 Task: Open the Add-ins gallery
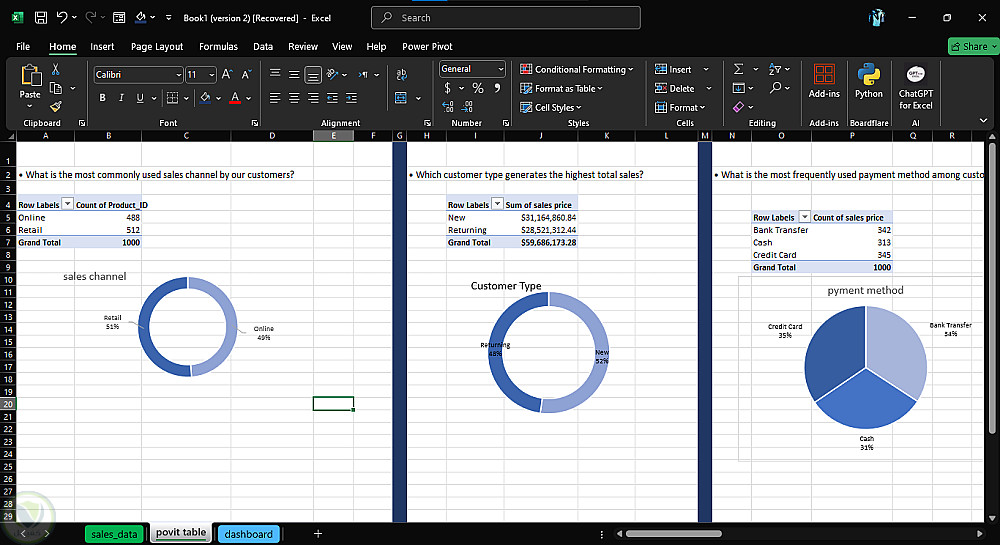pos(824,80)
